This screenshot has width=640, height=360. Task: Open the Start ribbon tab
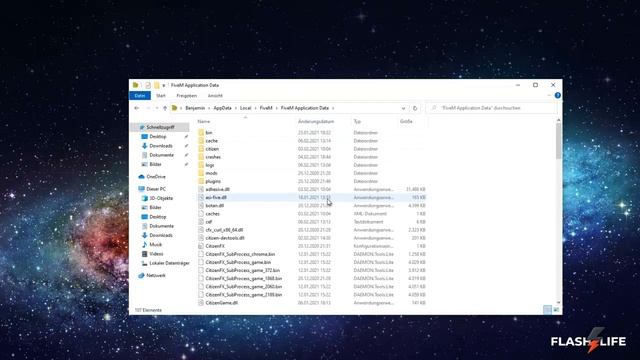(161, 96)
